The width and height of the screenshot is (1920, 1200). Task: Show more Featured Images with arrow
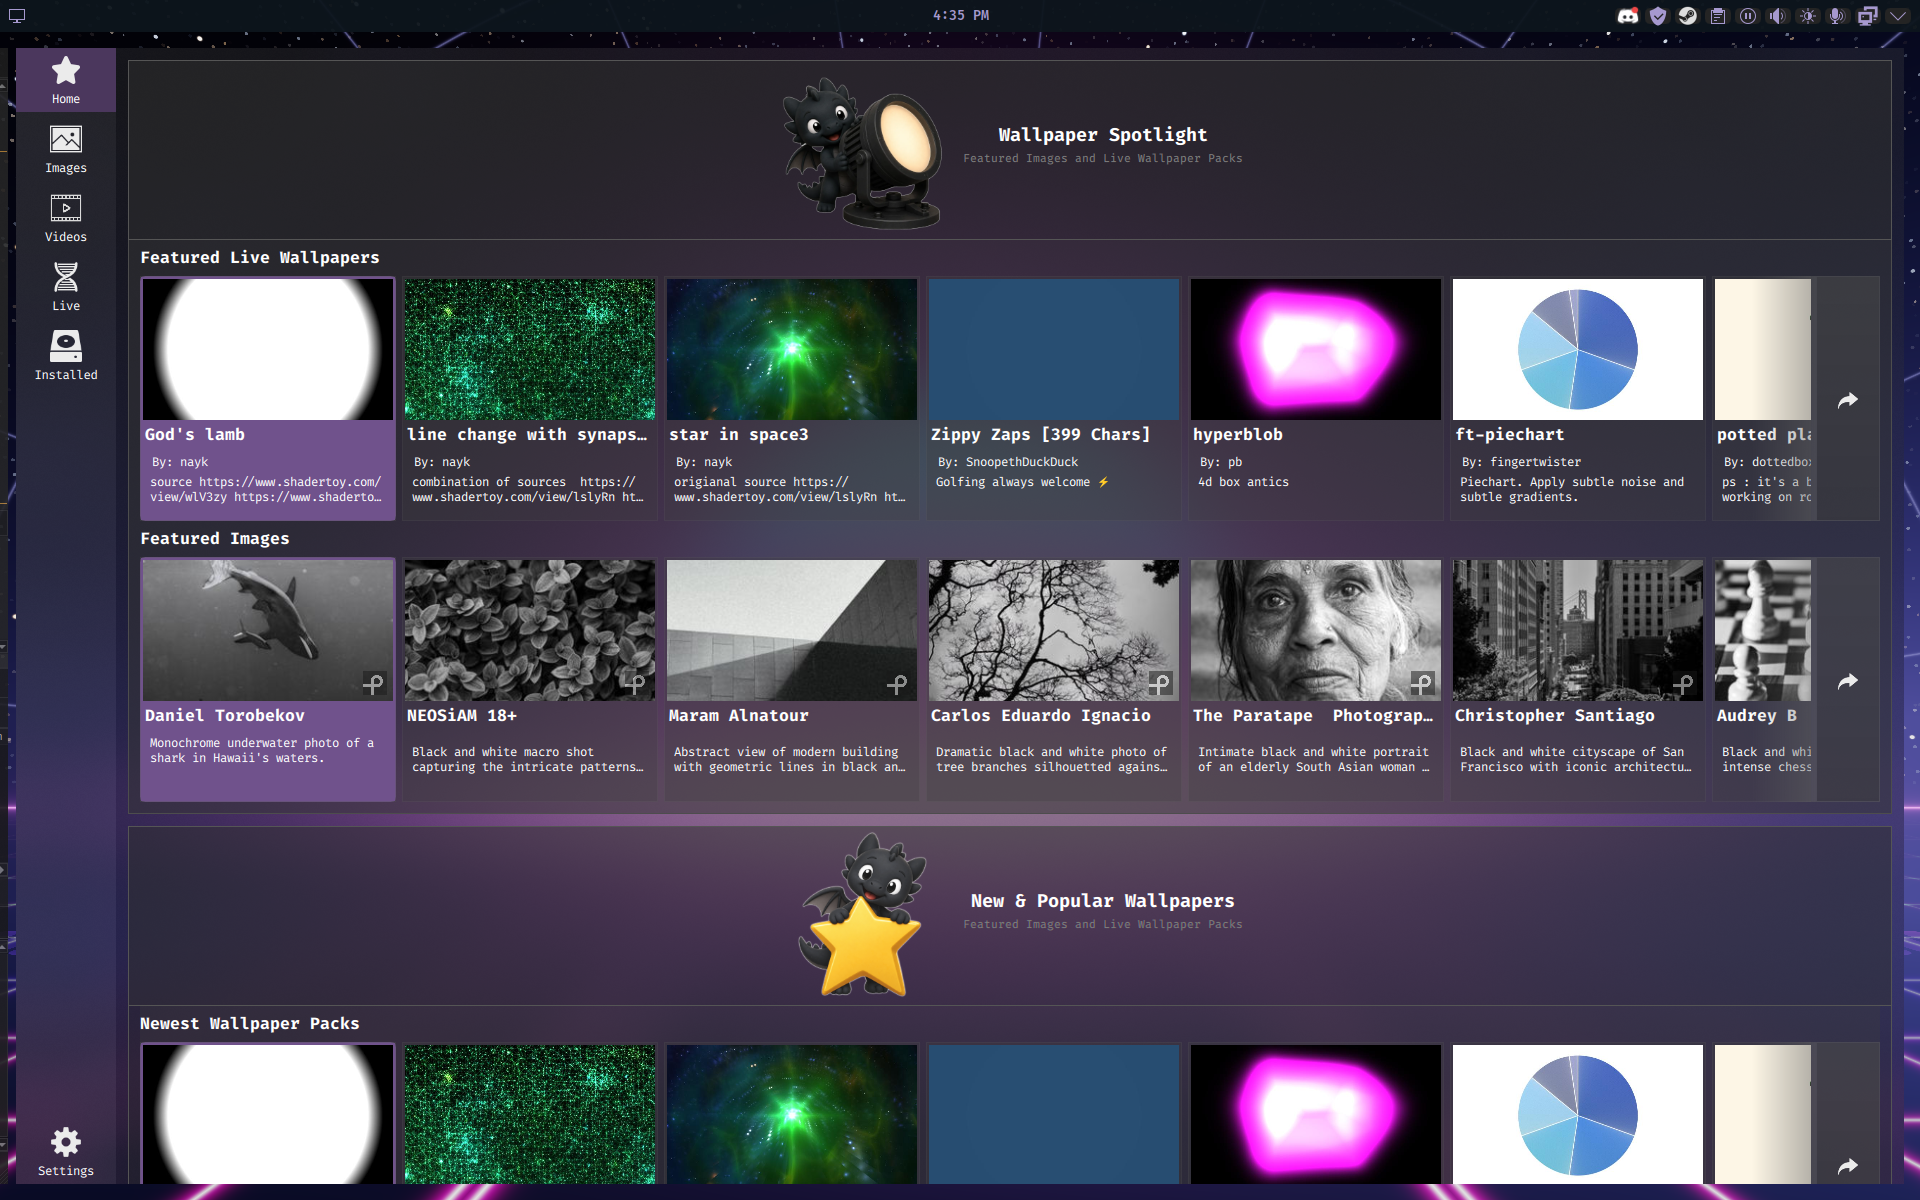(x=1848, y=681)
